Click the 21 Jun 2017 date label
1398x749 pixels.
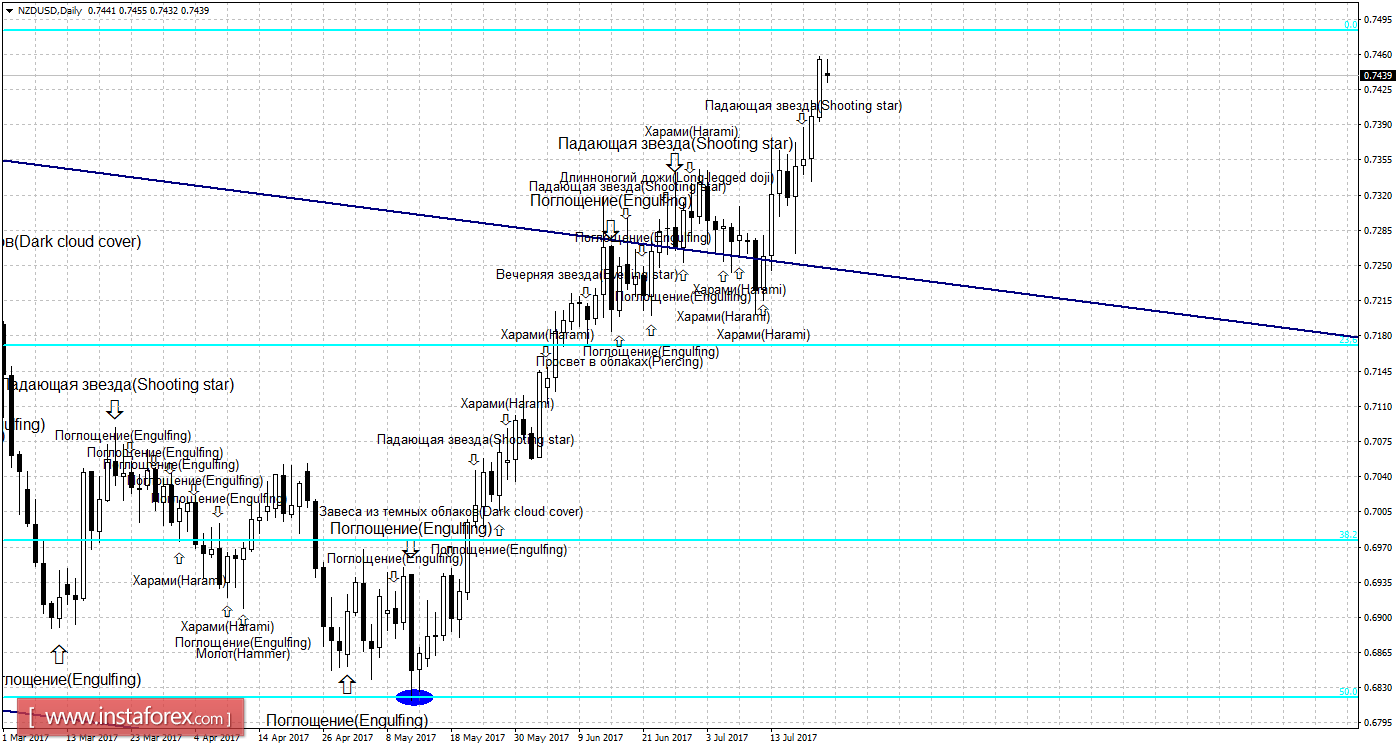click(x=667, y=738)
